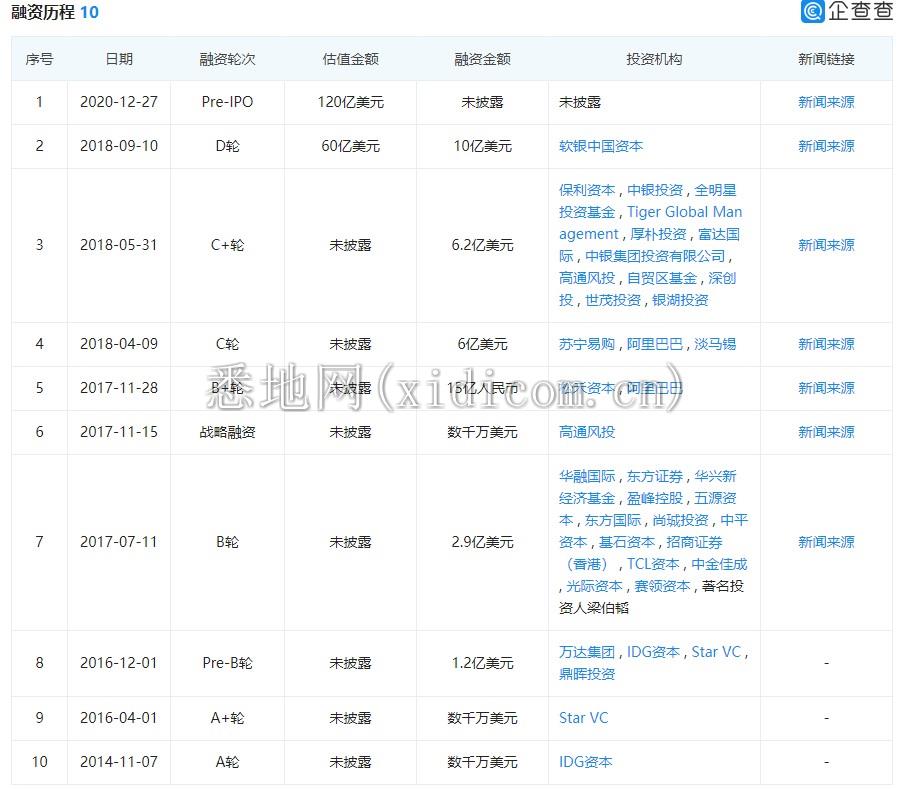Select the round cell Pre-B轮
The image size is (901, 789).
[x=227, y=663]
